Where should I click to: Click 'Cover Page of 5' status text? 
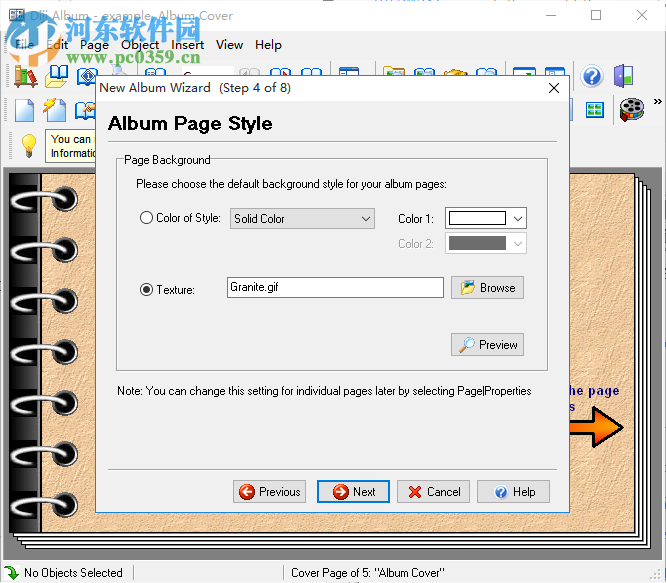(x=367, y=573)
